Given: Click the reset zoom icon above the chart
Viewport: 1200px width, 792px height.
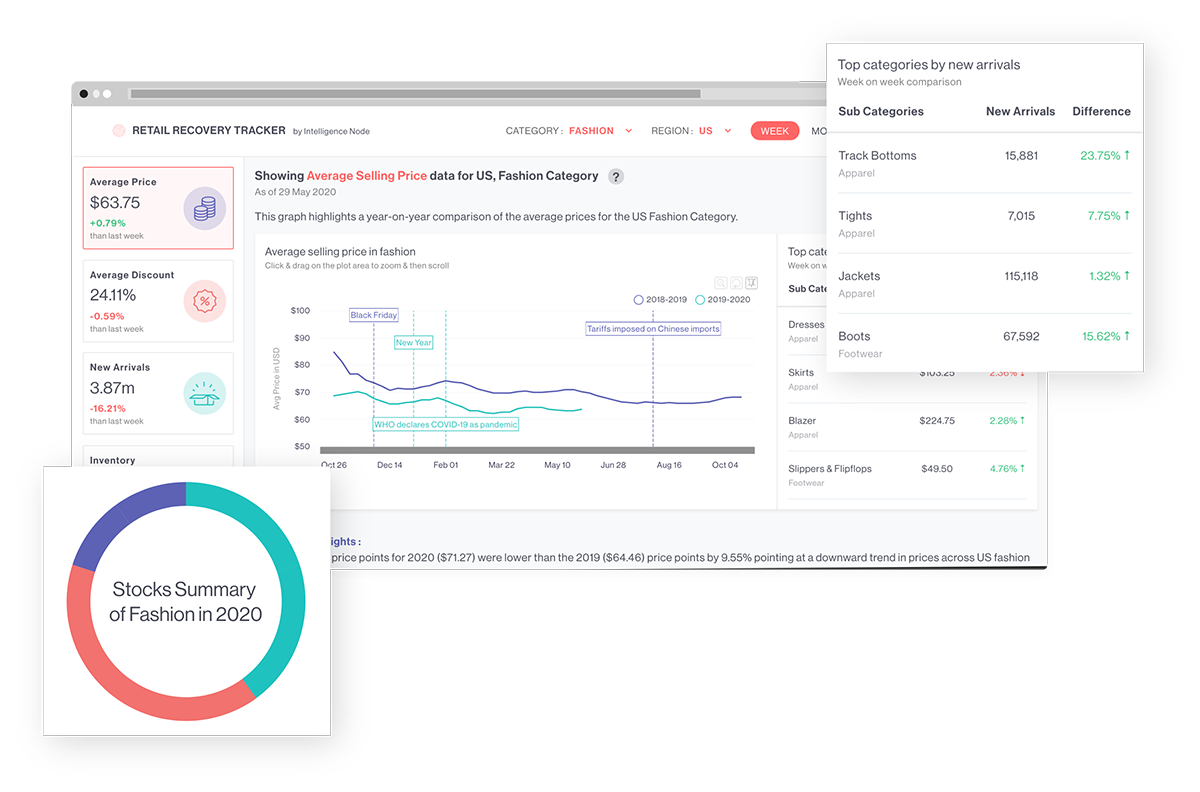Looking at the screenshot, I should (x=736, y=283).
